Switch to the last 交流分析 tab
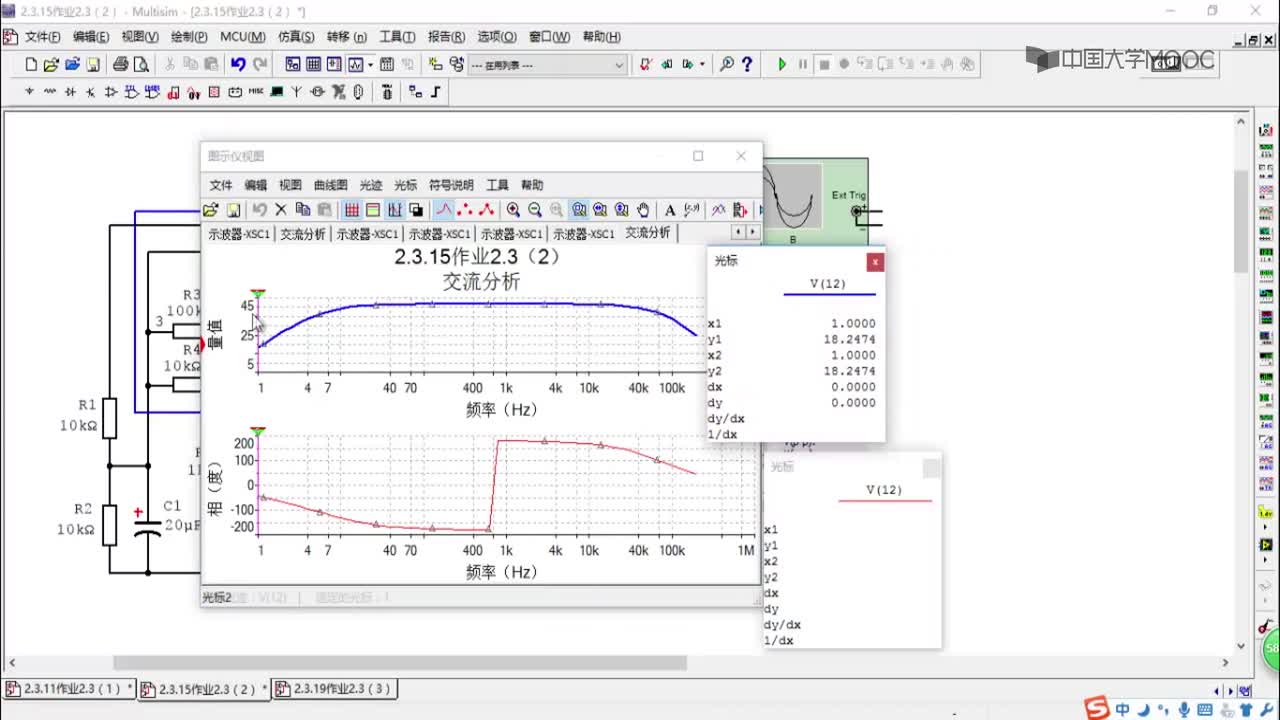This screenshot has height=720, width=1280. coord(648,233)
